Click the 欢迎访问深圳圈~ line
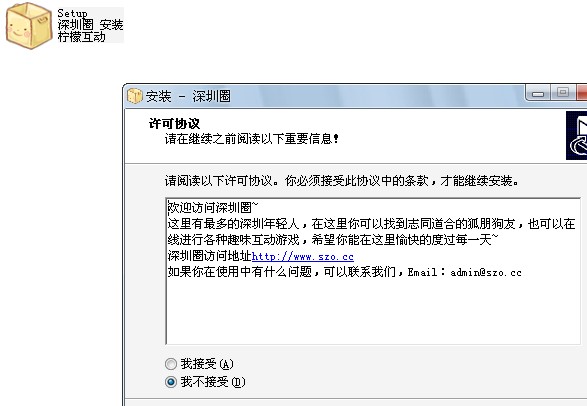 pyautogui.click(x=213, y=207)
